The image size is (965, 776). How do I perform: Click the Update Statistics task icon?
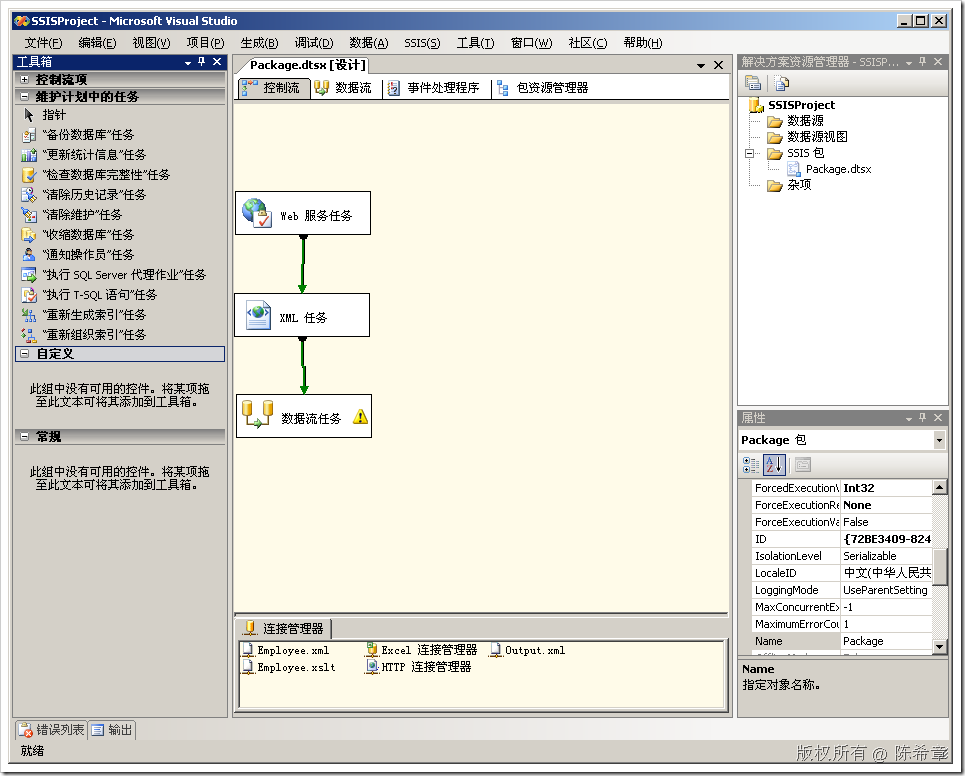pyautogui.click(x=28, y=155)
